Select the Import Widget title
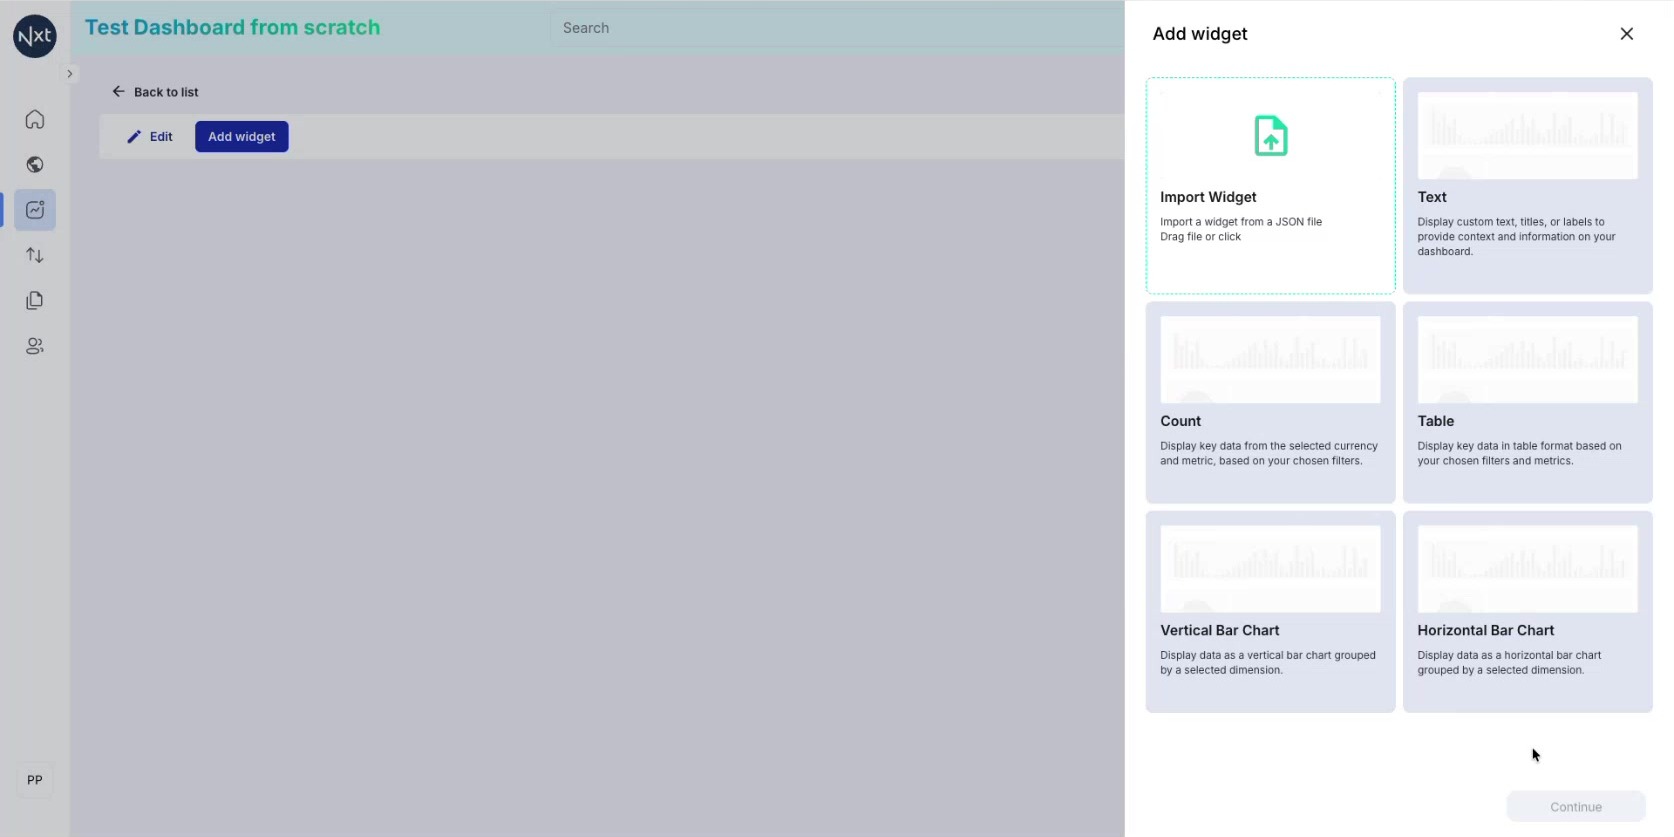Image resolution: width=1674 pixels, height=837 pixels. point(1208,197)
